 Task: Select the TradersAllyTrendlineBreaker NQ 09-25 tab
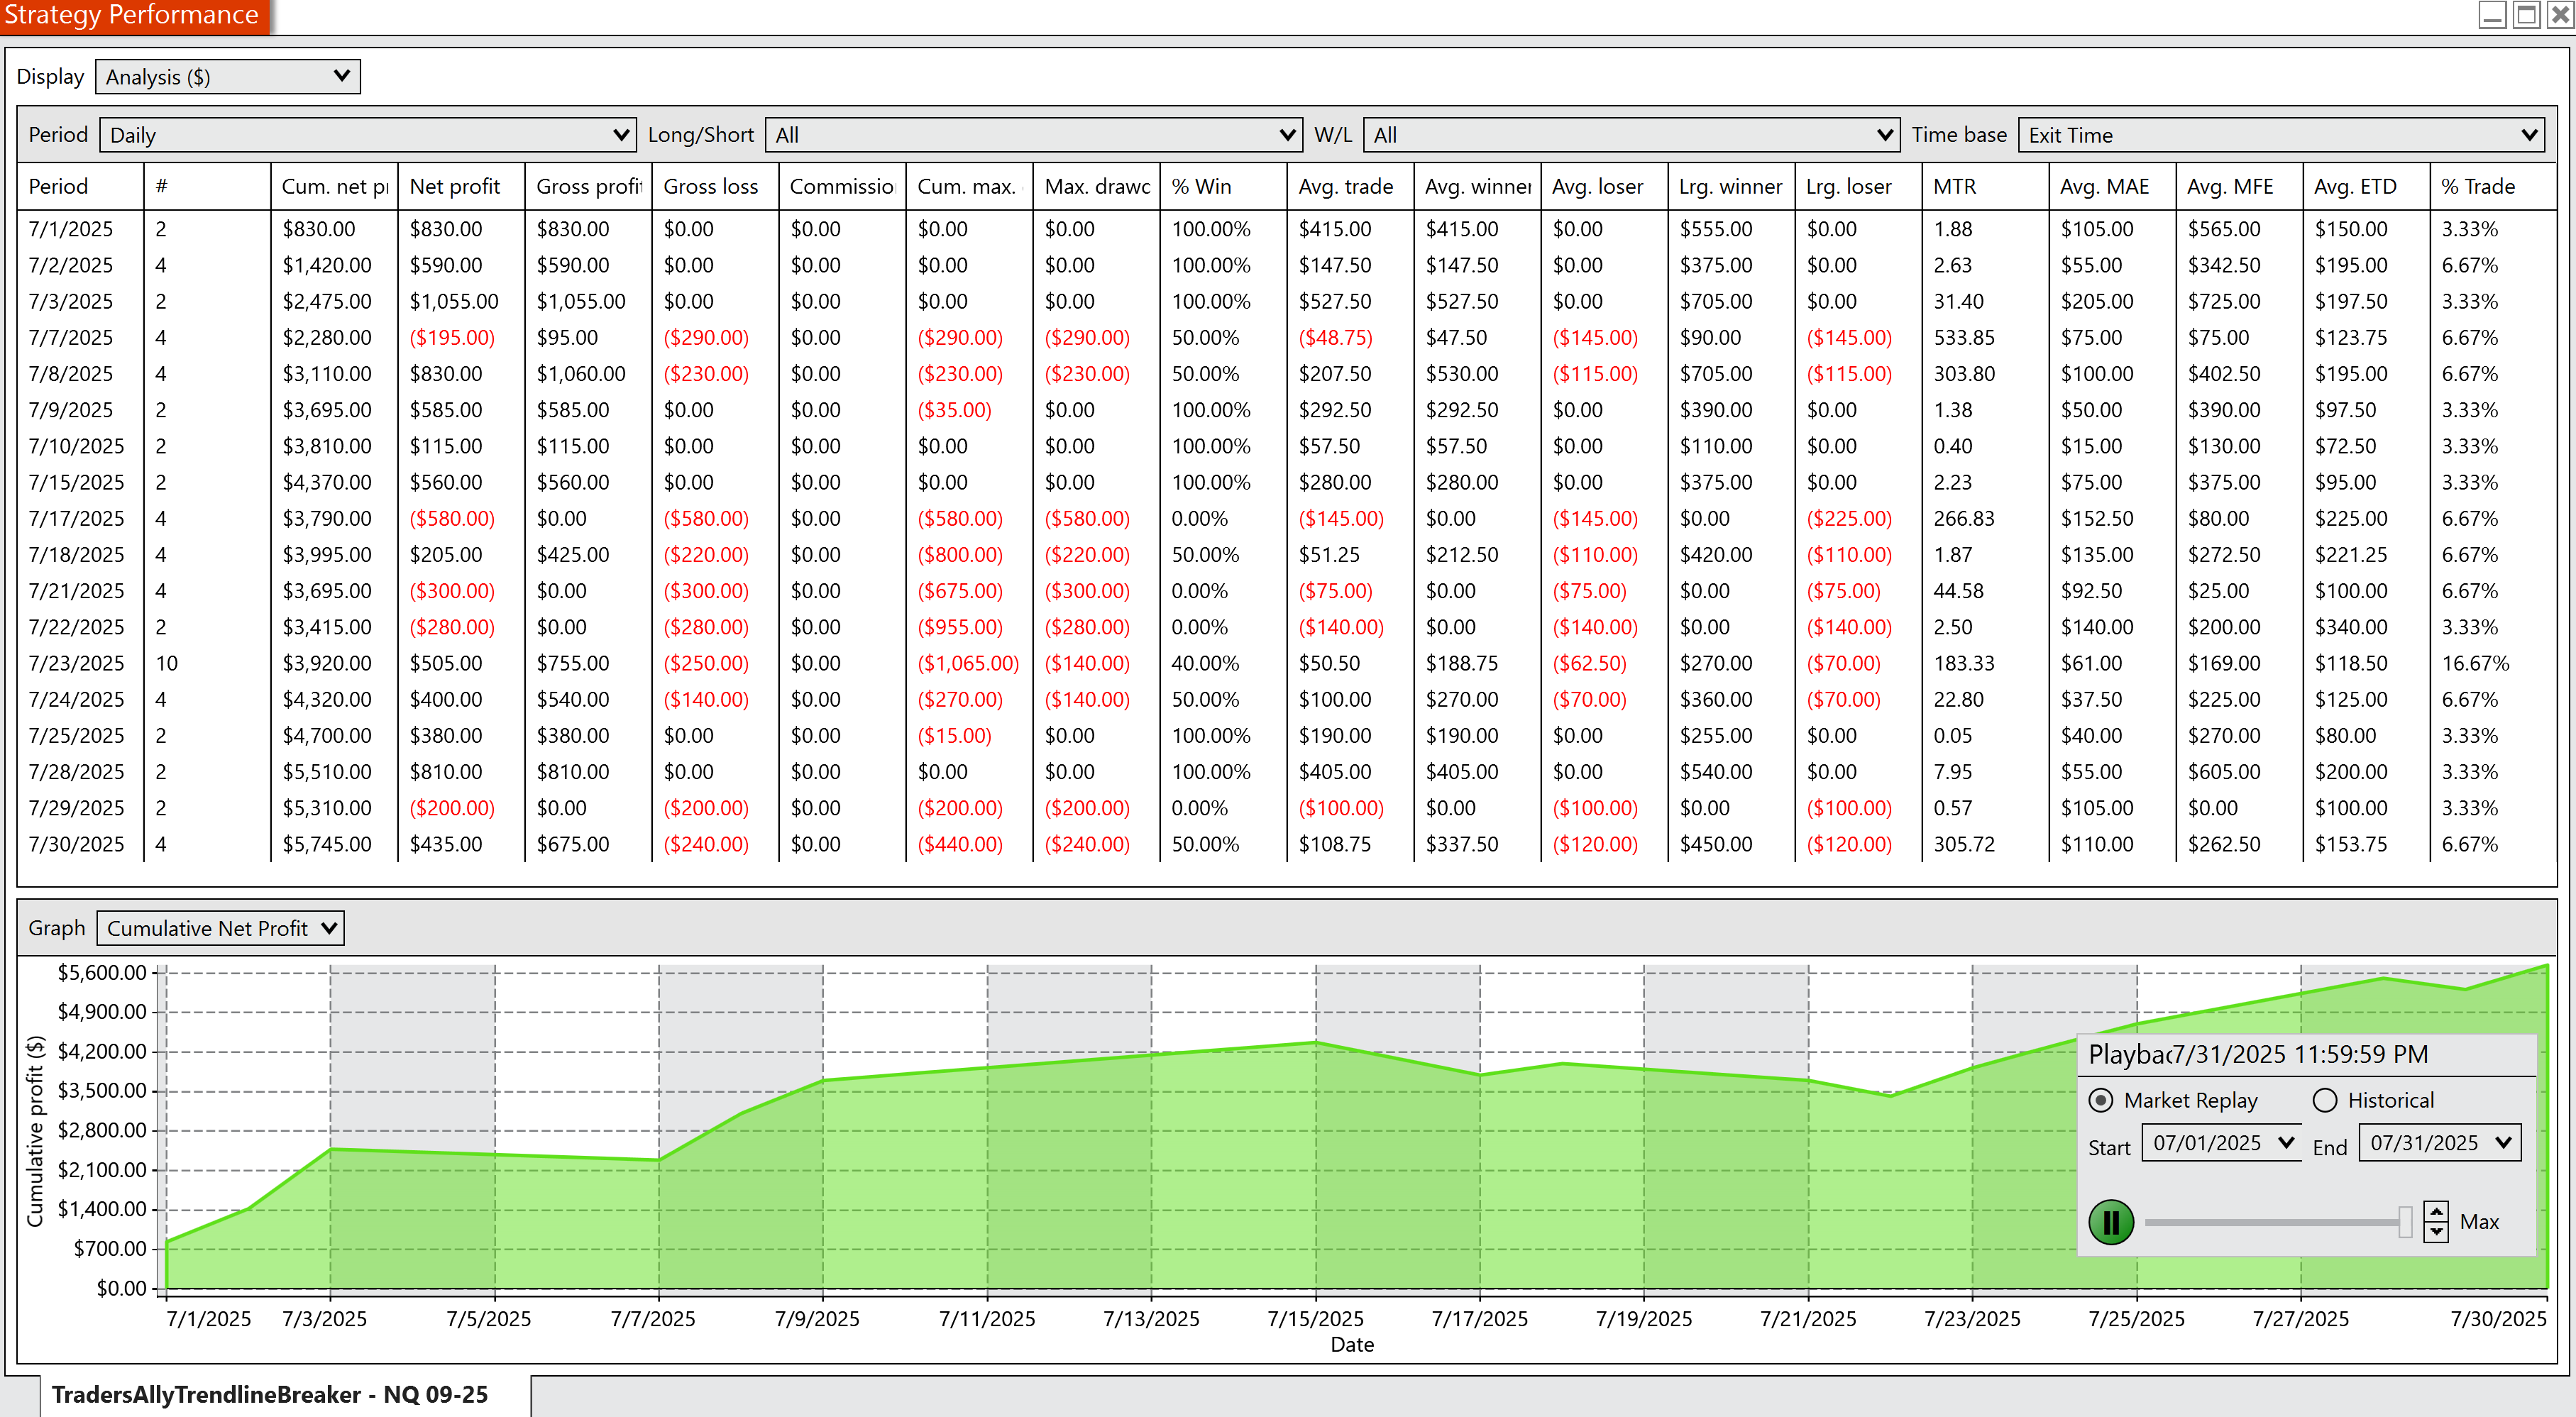click(270, 1395)
